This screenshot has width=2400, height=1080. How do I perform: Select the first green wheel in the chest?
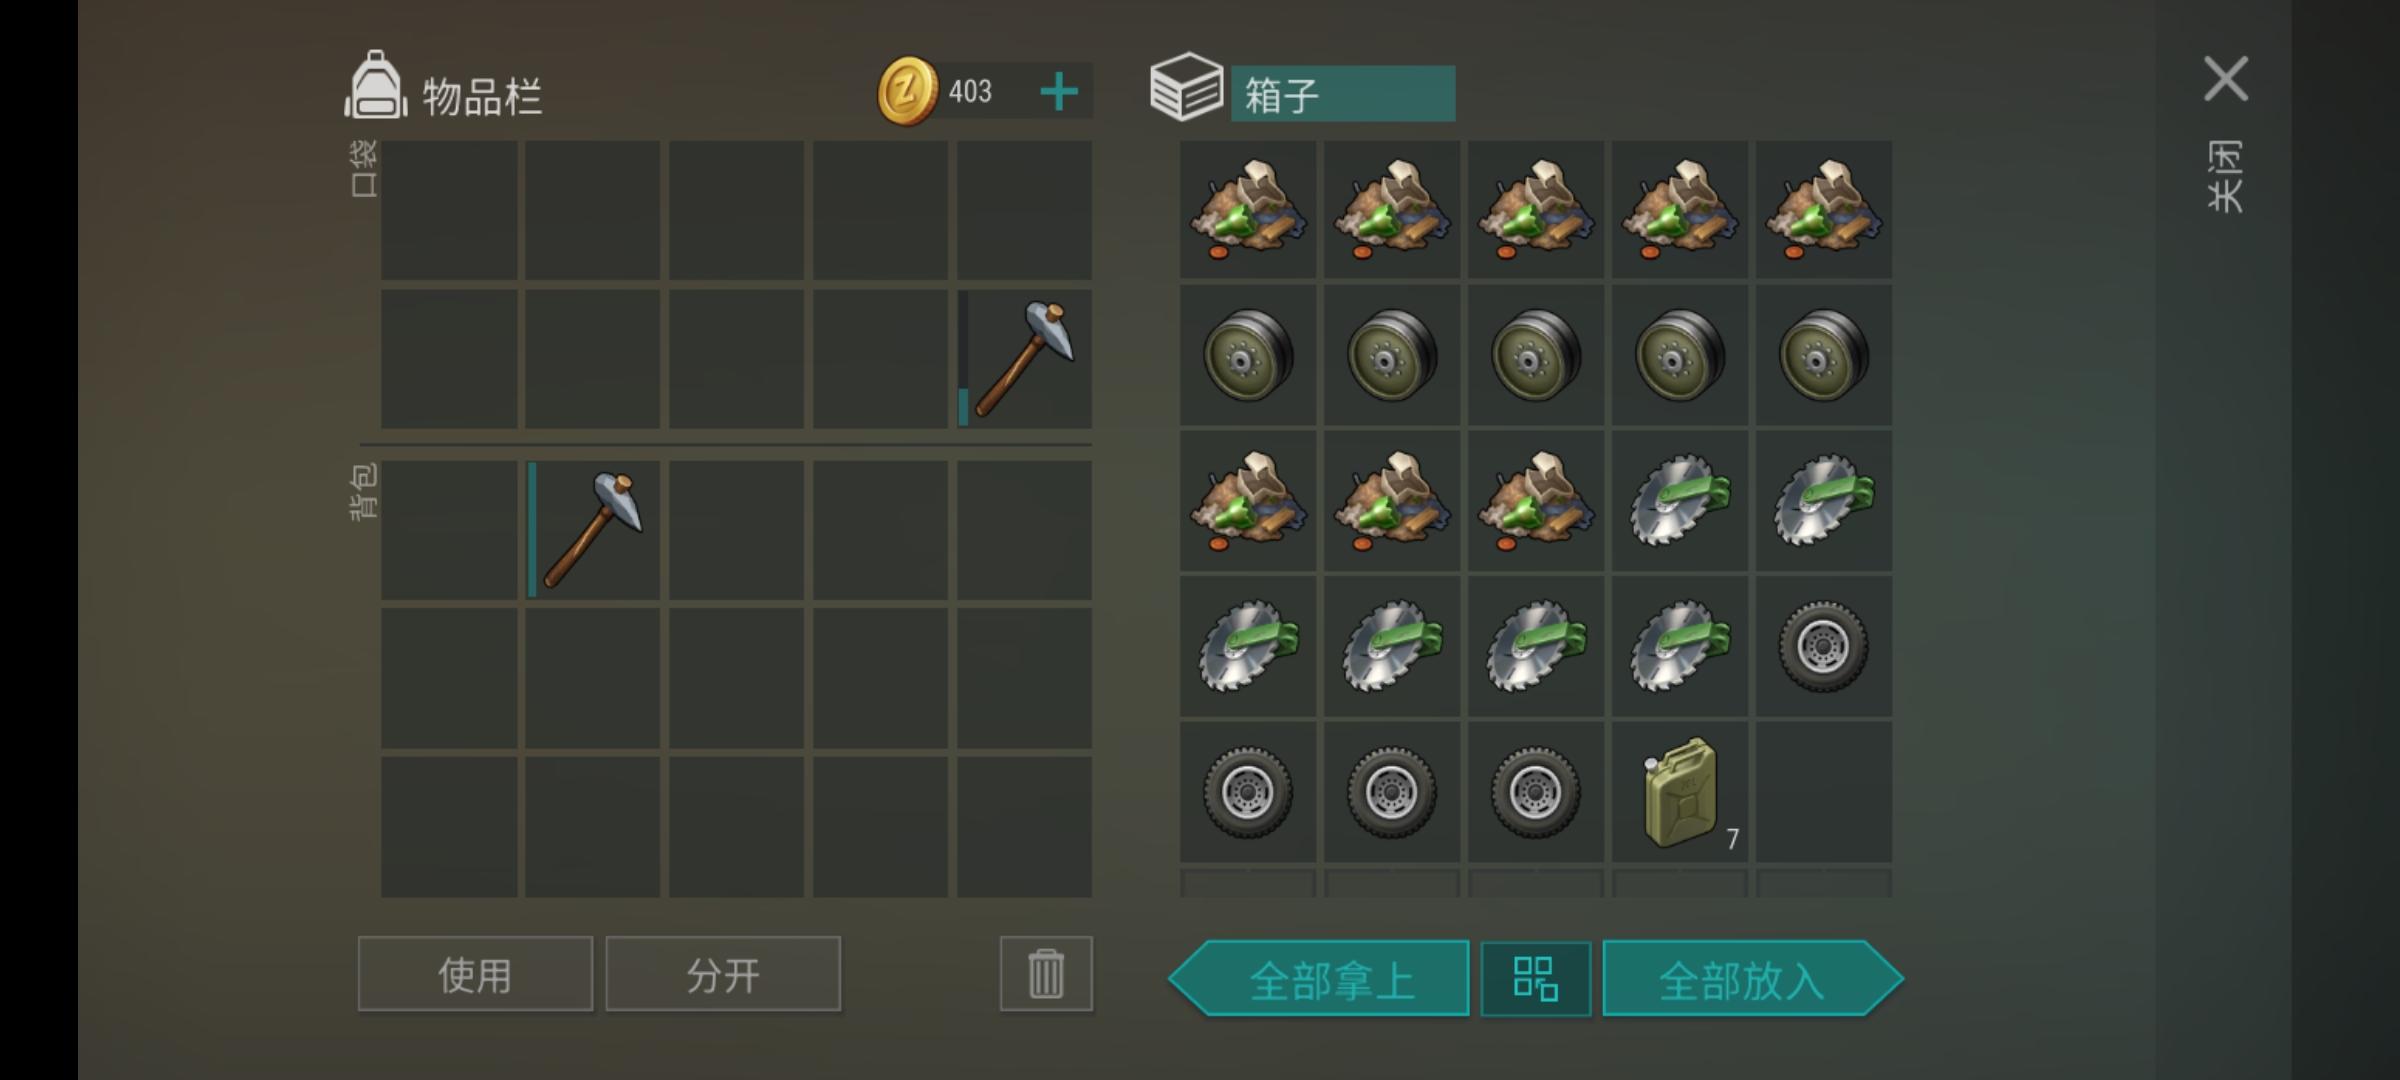[1248, 355]
